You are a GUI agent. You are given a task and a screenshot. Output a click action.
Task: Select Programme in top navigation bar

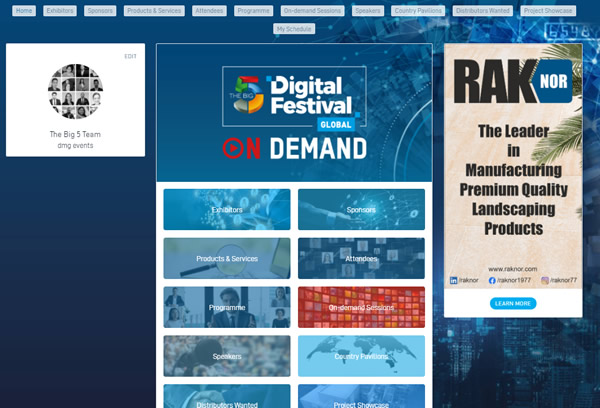pos(253,11)
